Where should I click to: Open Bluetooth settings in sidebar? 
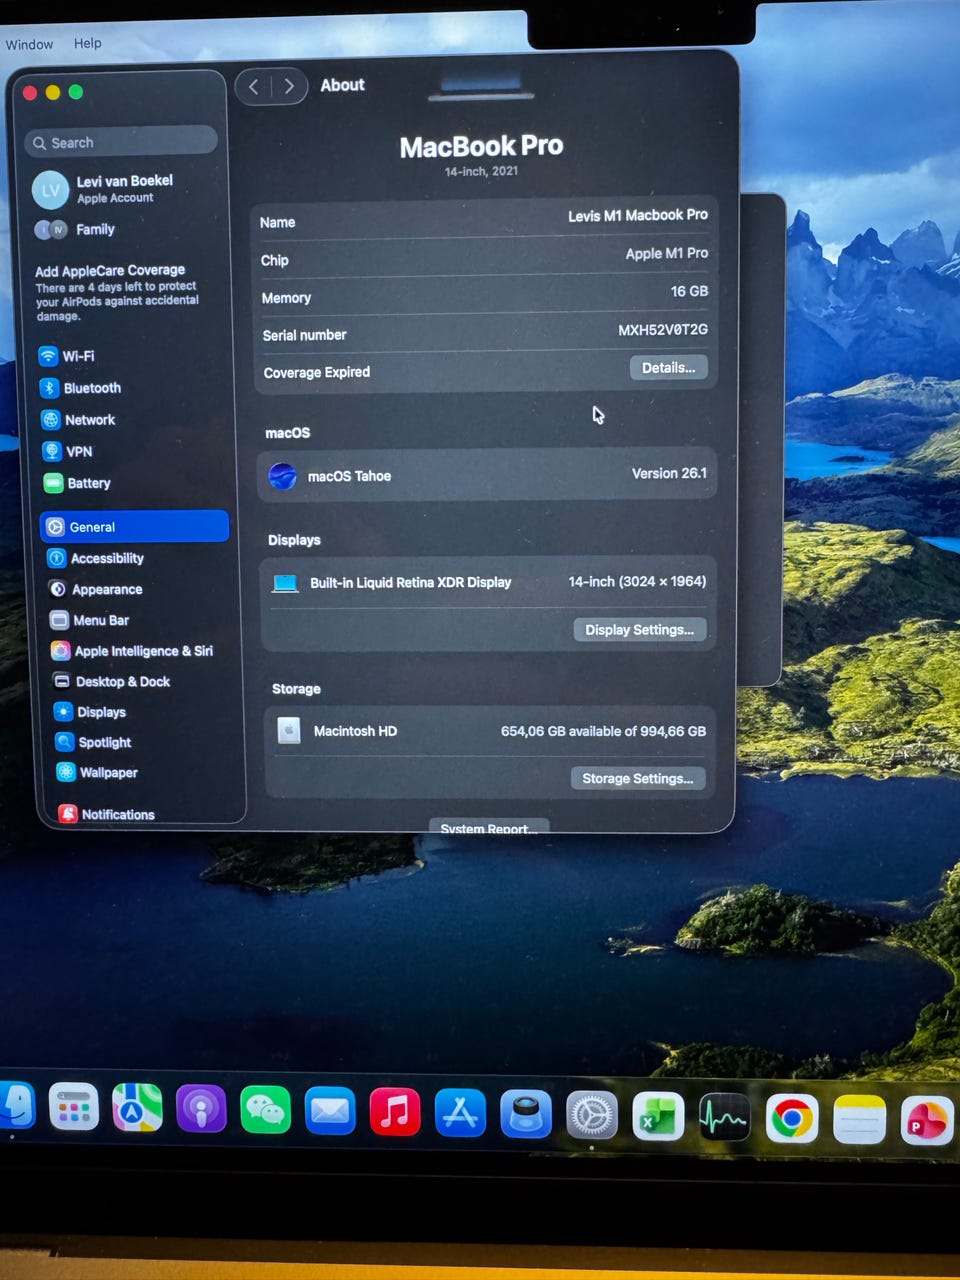pos(80,388)
